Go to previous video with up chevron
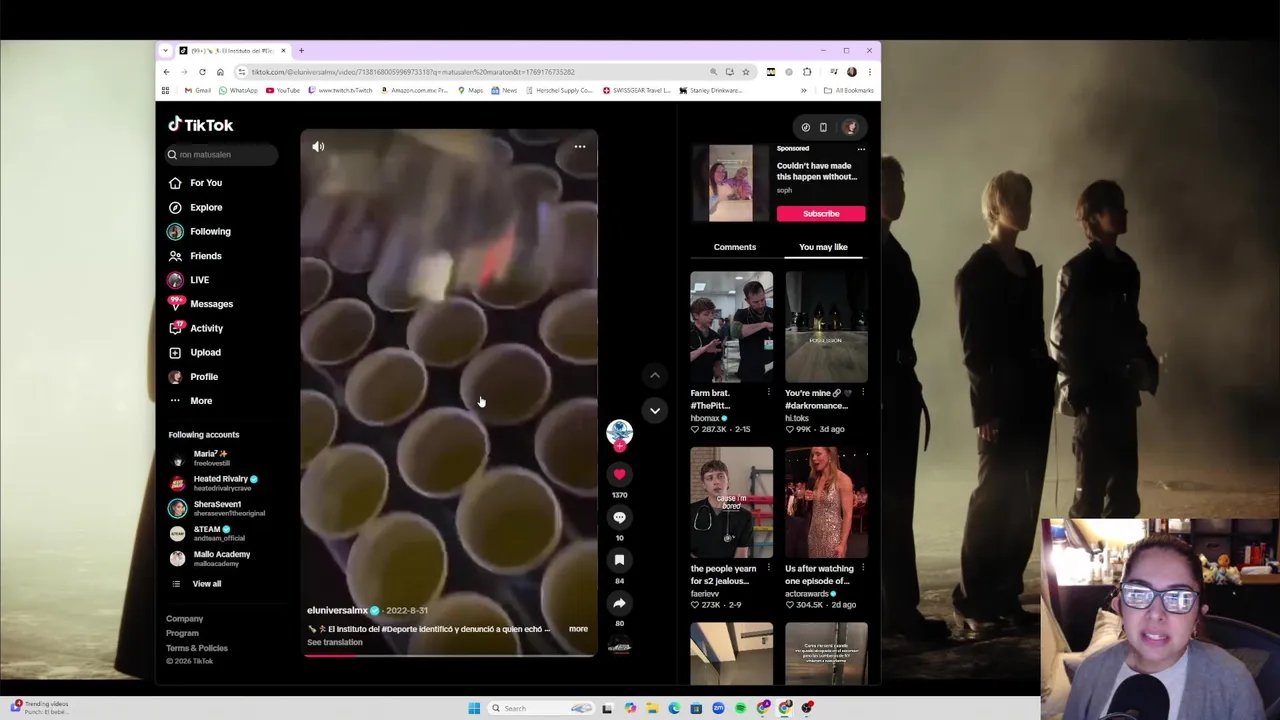Image resolution: width=1280 pixels, height=720 pixels. 655,375
